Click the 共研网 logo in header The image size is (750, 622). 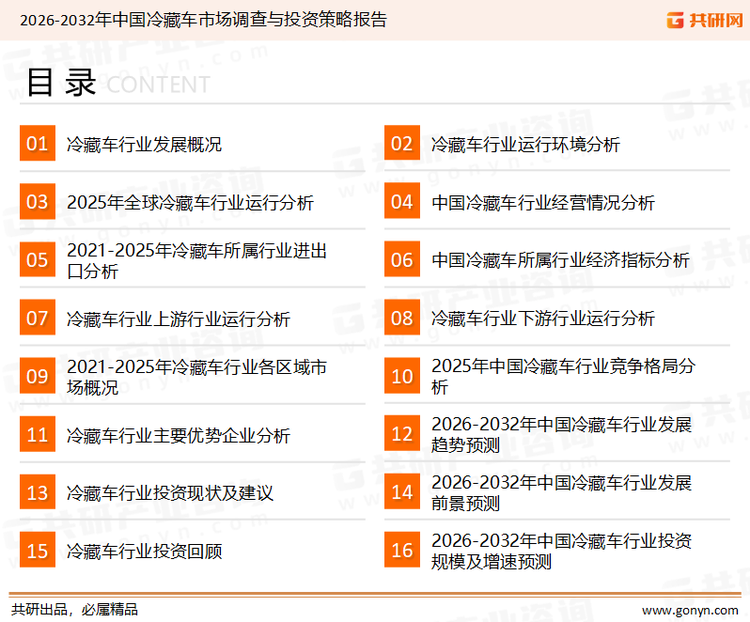[705, 20]
